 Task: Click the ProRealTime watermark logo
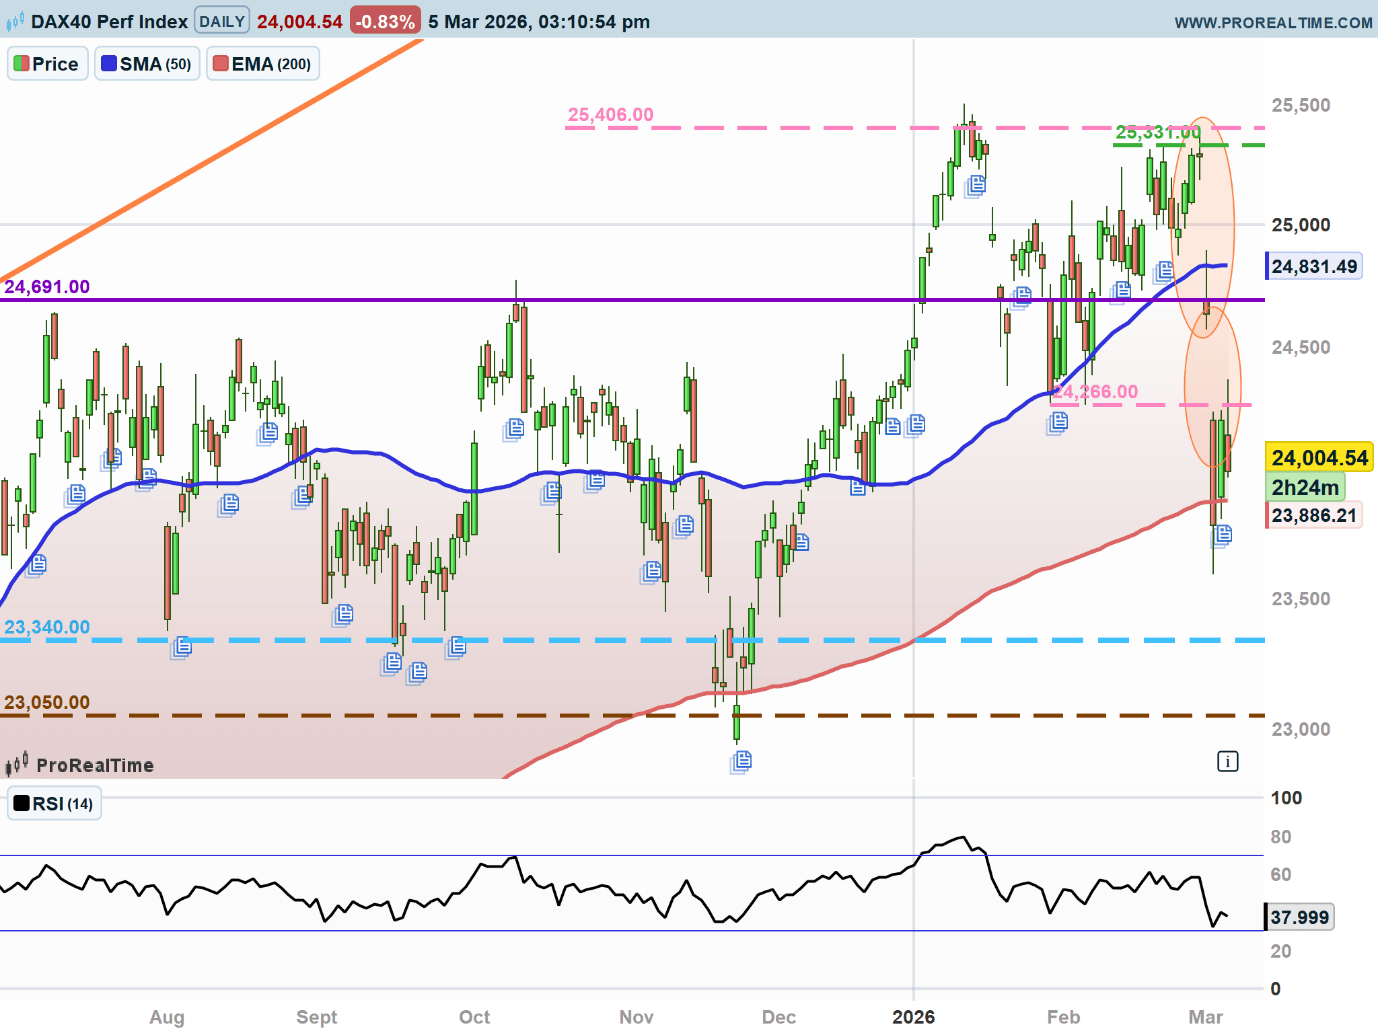(x=80, y=765)
